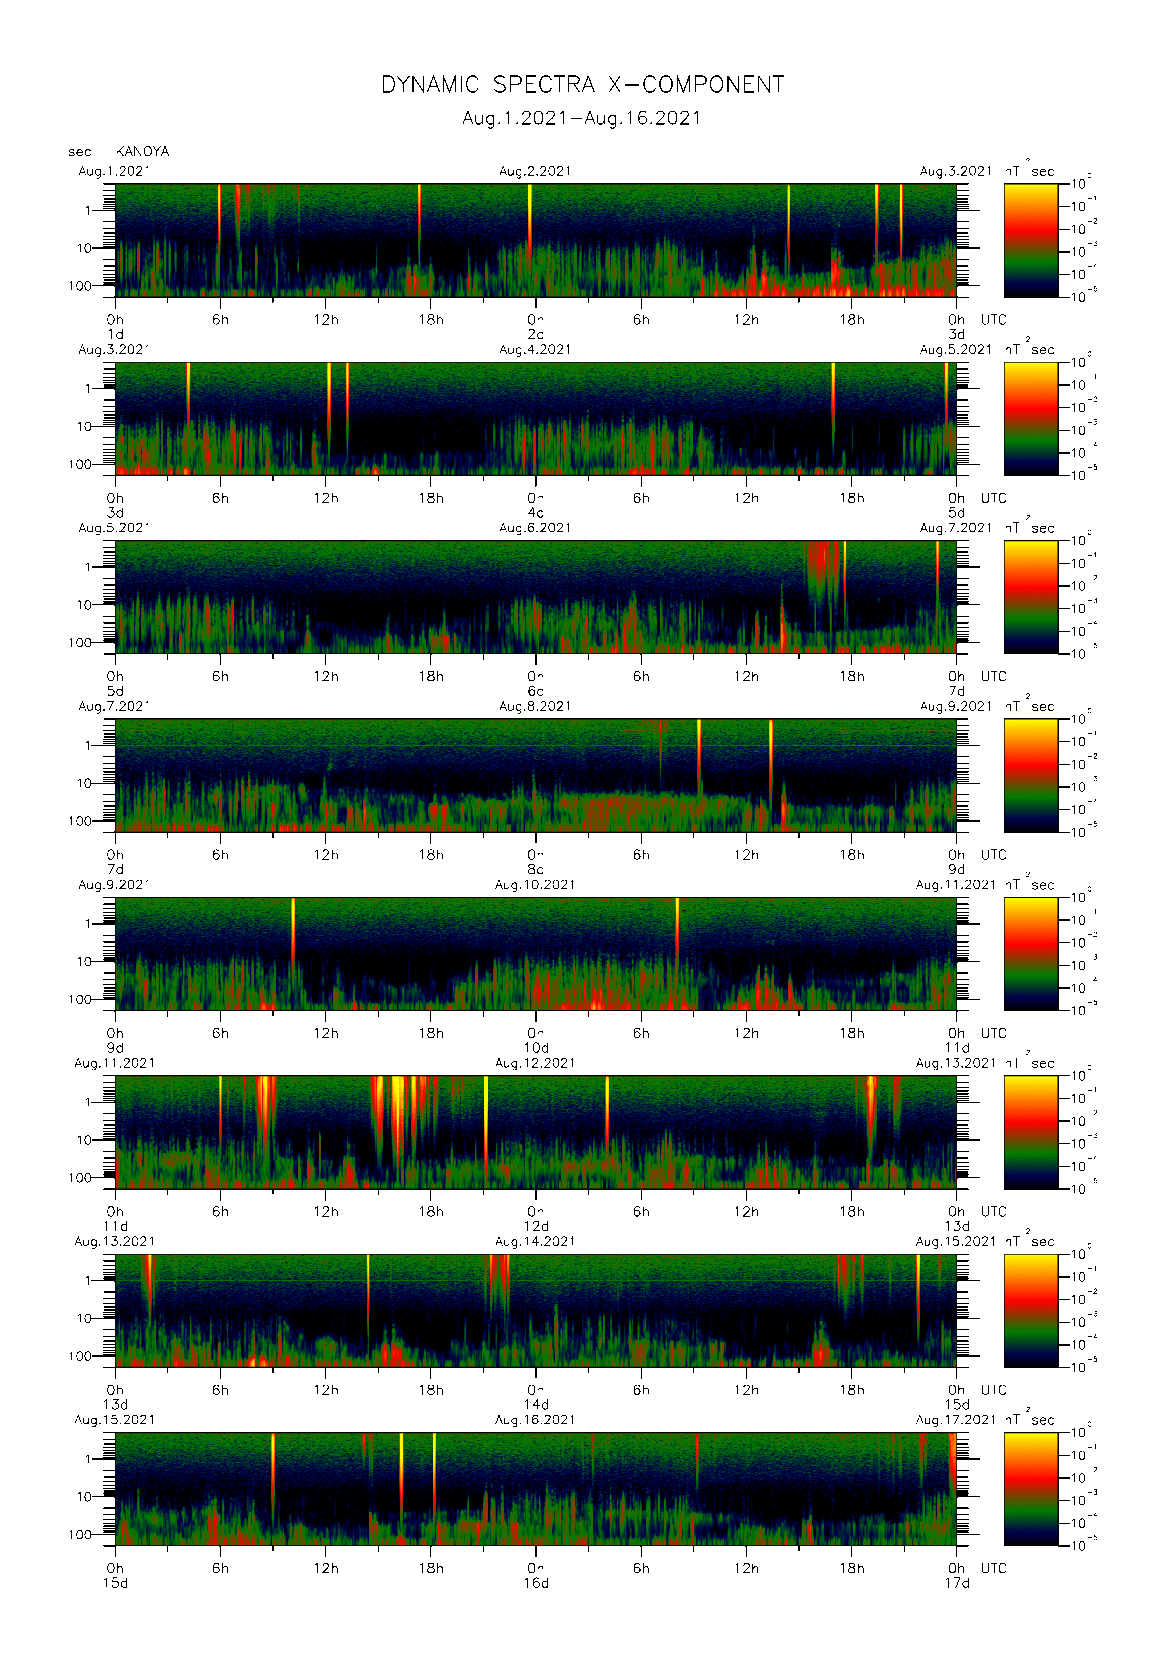Click the '16d' day marker
The image size is (1165, 1679).
[x=536, y=1583]
